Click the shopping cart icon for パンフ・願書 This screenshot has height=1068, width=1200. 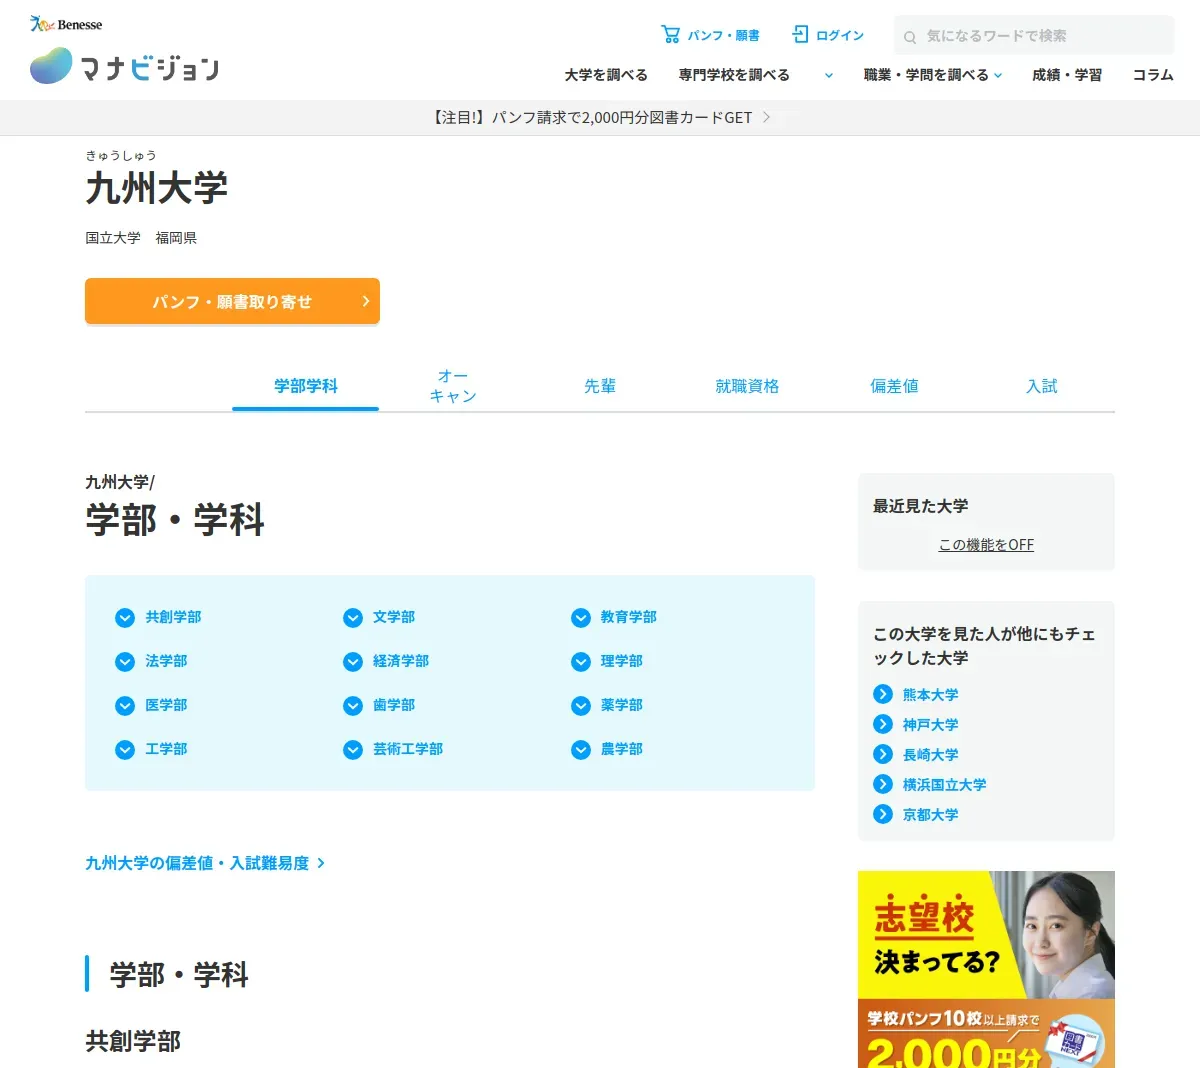point(670,35)
